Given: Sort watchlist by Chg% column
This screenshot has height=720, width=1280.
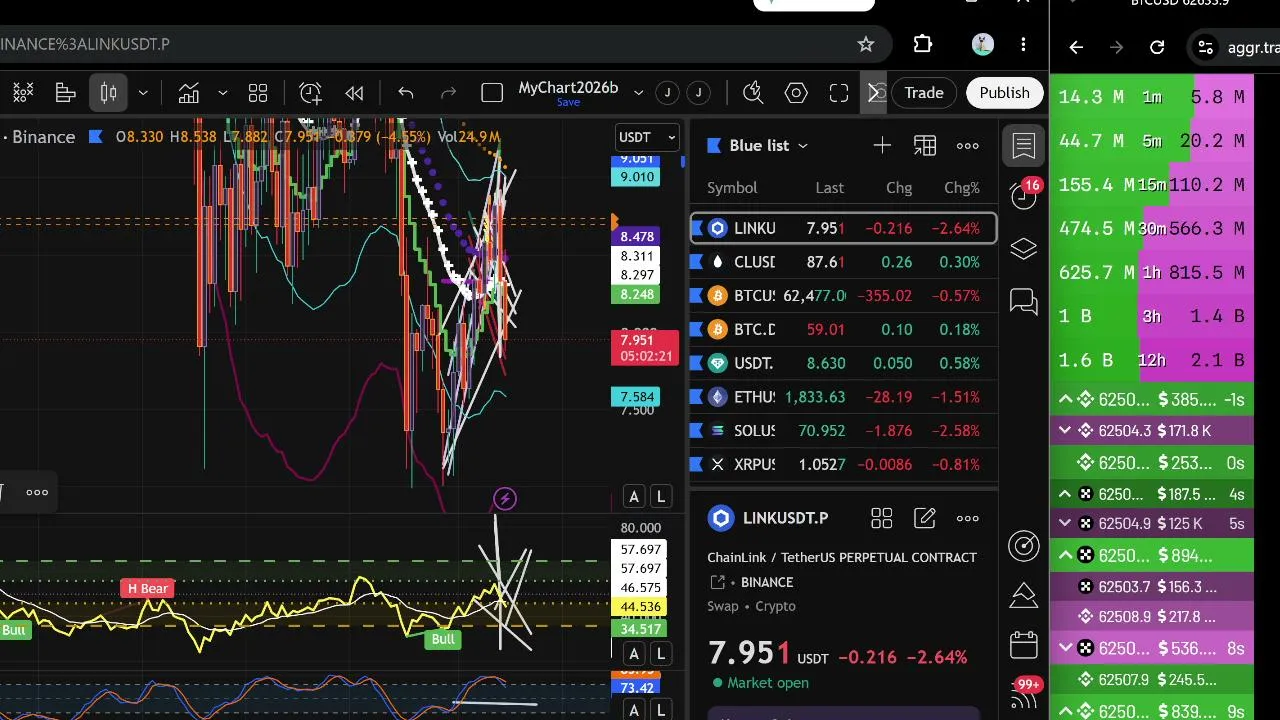Looking at the screenshot, I should coord(962,188).
